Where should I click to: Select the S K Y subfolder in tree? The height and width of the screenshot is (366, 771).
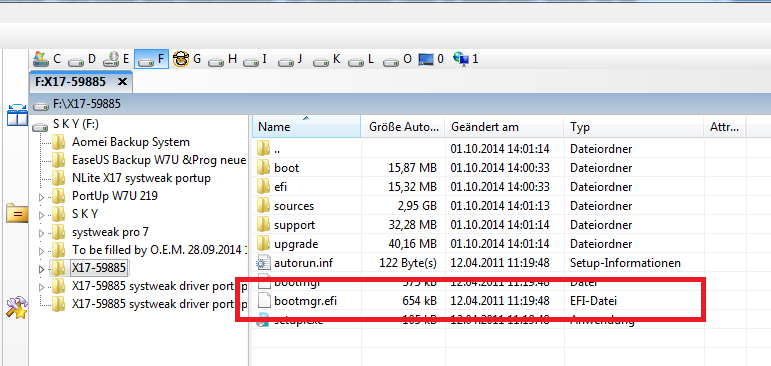click(85, 214)
